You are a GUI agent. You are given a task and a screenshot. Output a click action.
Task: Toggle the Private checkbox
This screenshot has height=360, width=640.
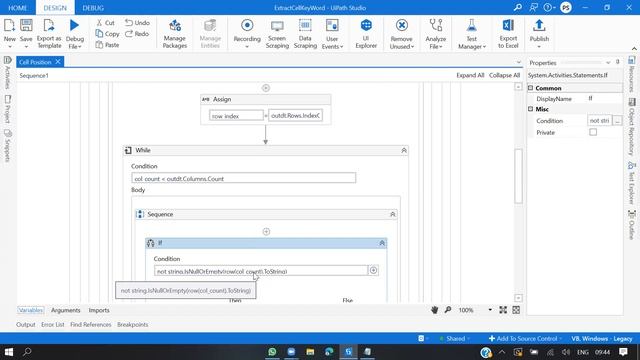(593, 132)
